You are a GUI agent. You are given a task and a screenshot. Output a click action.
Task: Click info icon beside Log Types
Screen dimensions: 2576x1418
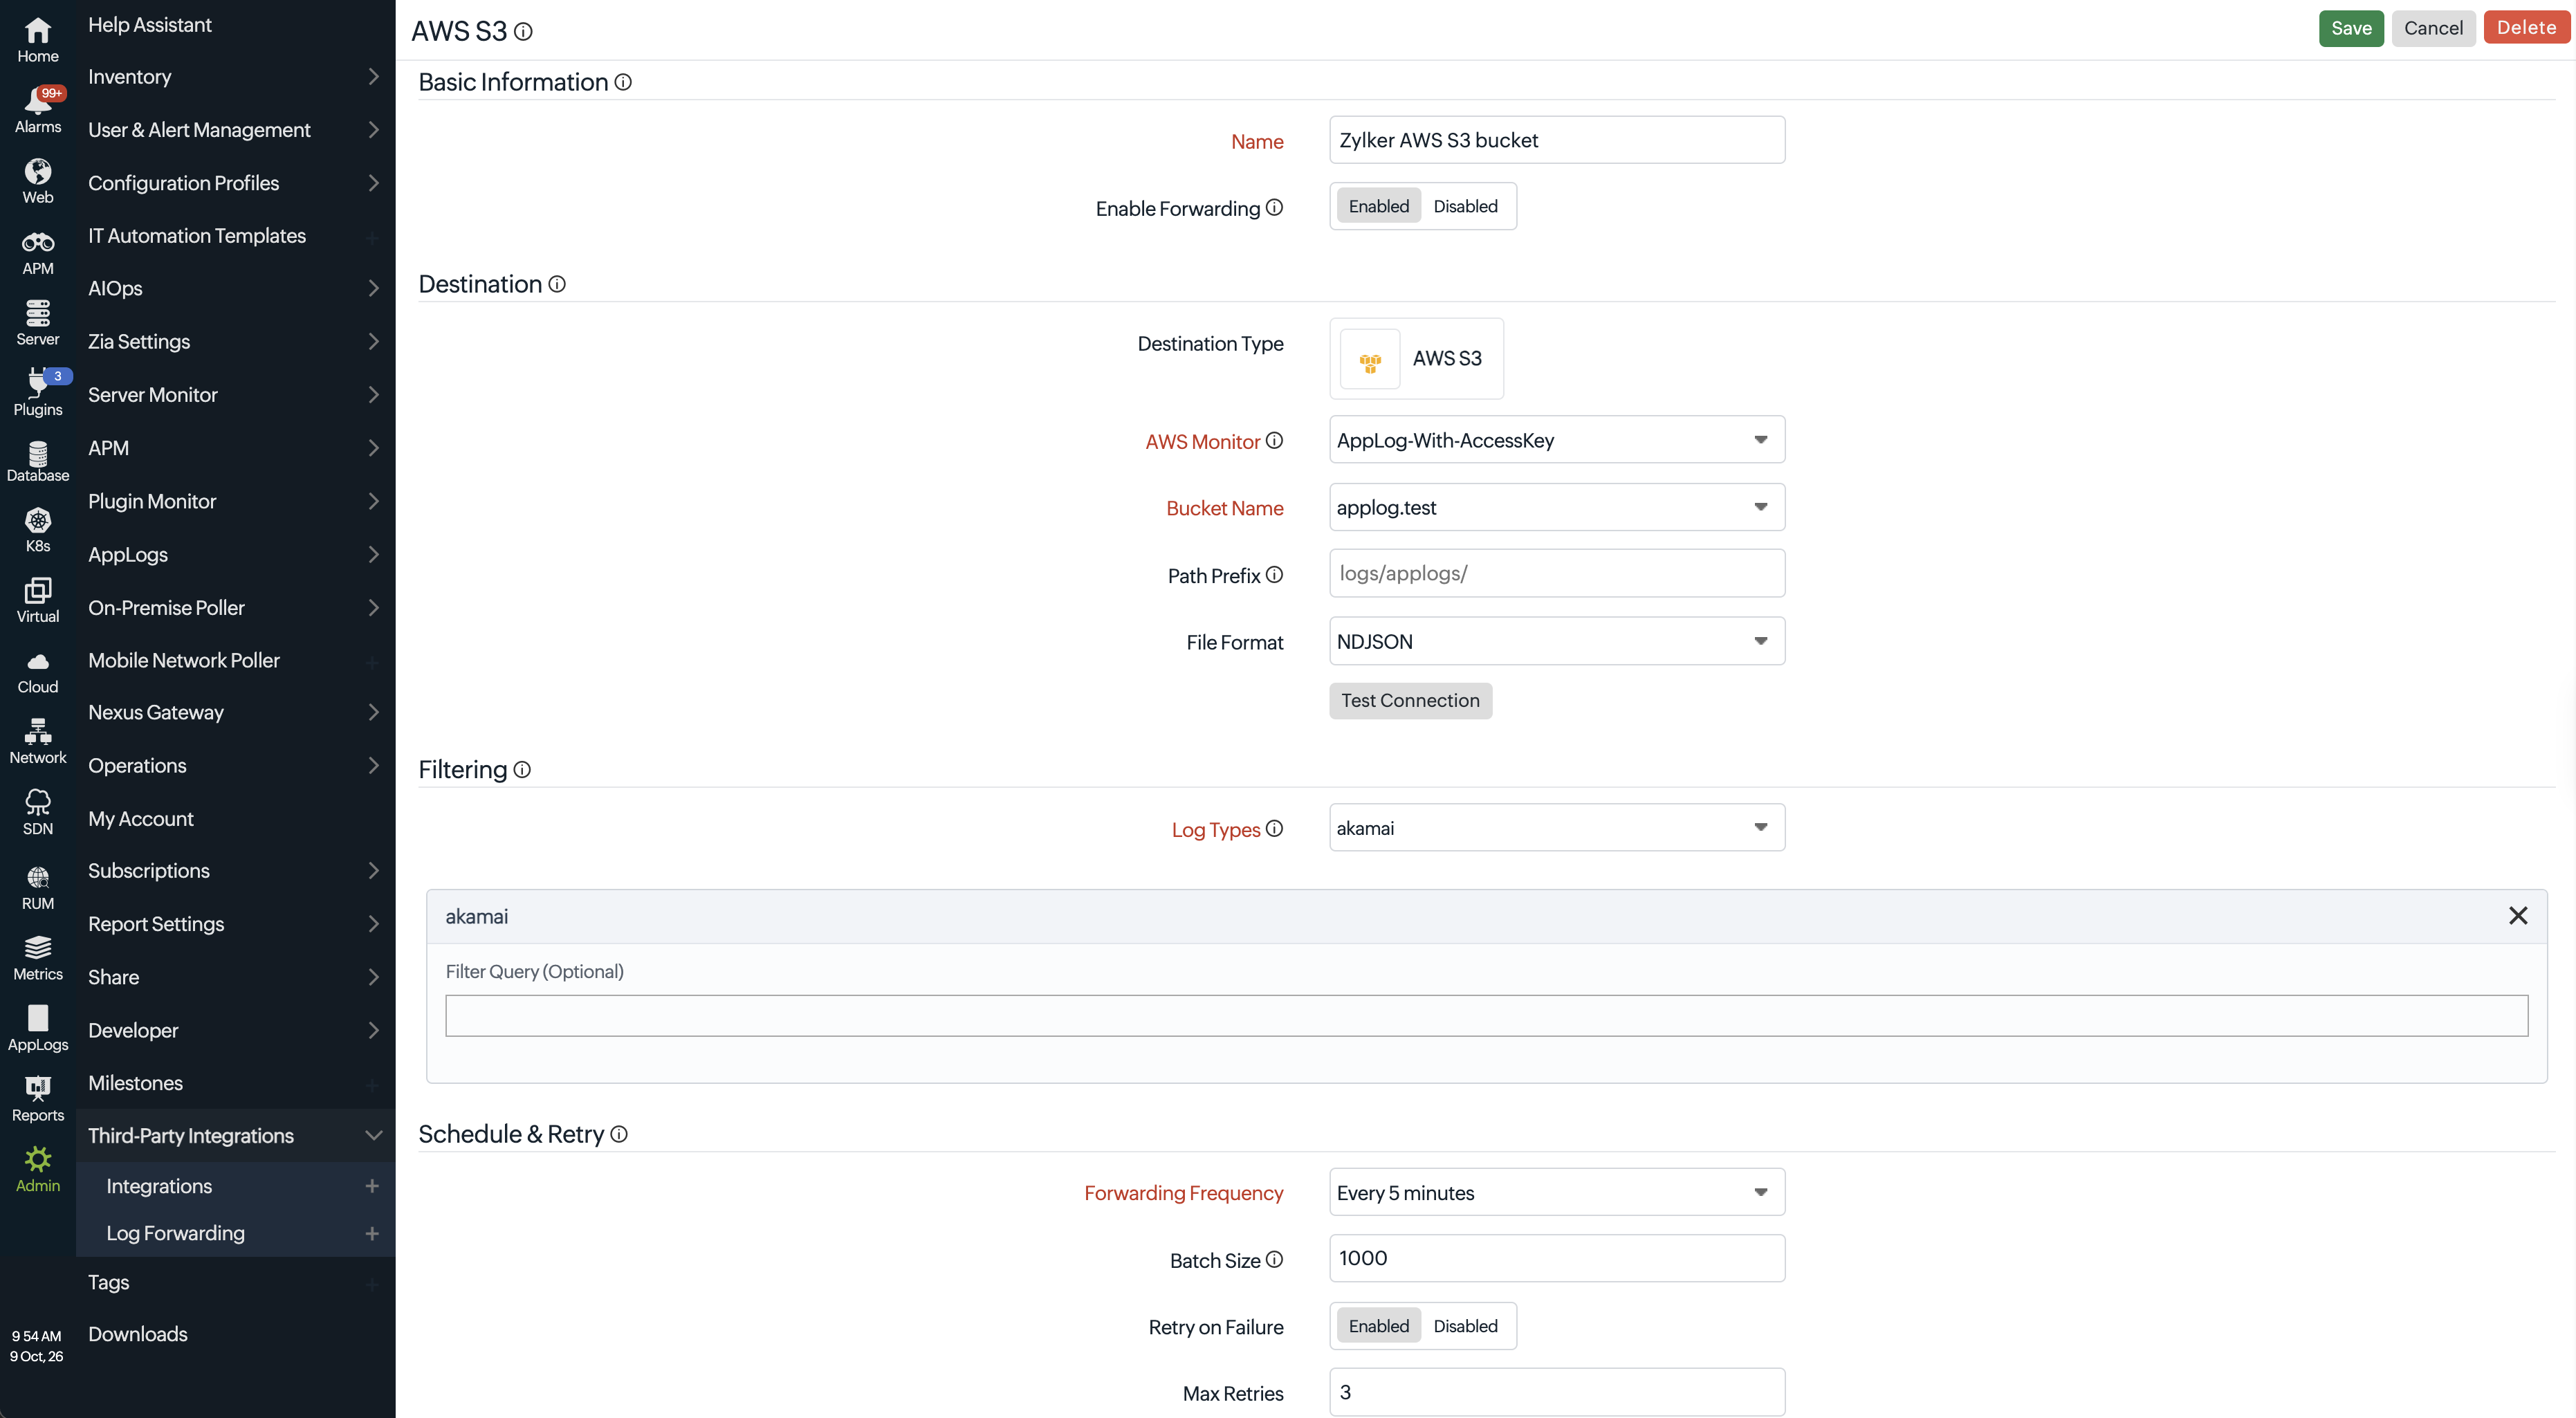pos(1274,828)
